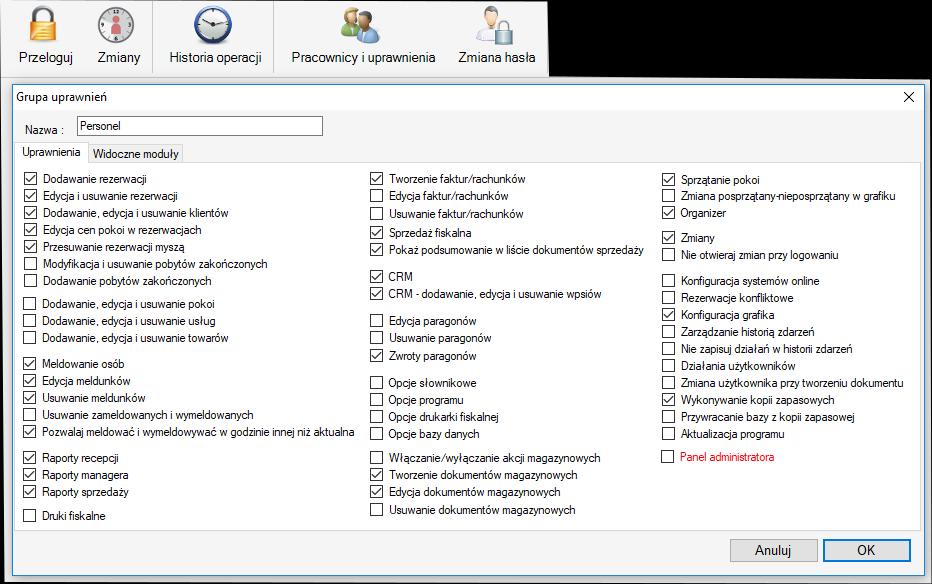The image size is (932, 584).
Task: Click the Anuluj button
Action: pos(773,550)
